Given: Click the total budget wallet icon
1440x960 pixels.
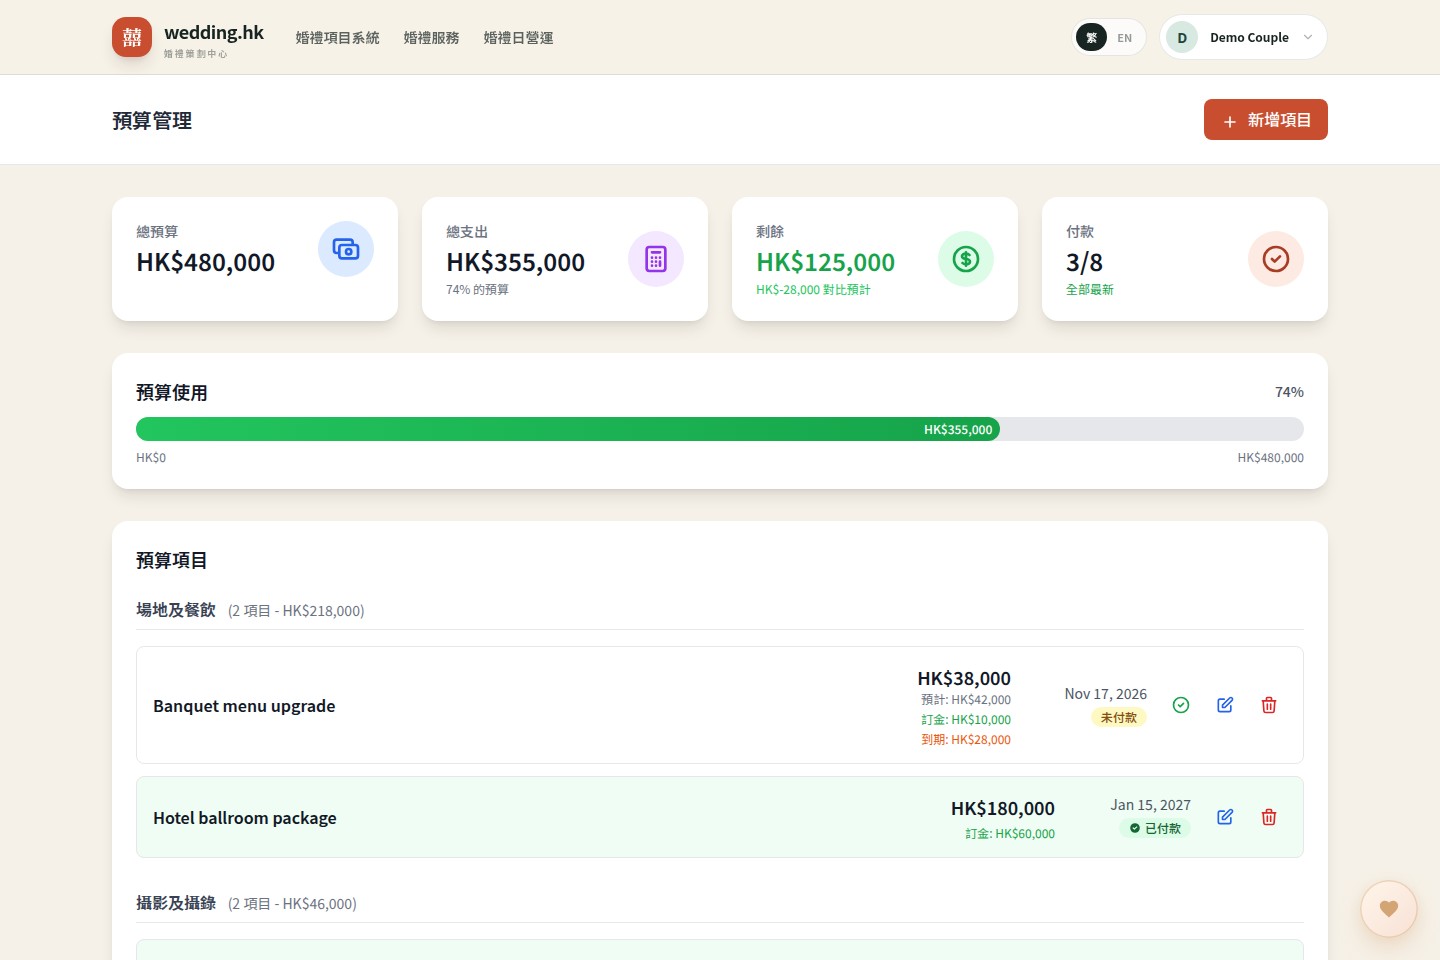Looking at the screenshot, I should pyautogui.click(x=346, y=249).
